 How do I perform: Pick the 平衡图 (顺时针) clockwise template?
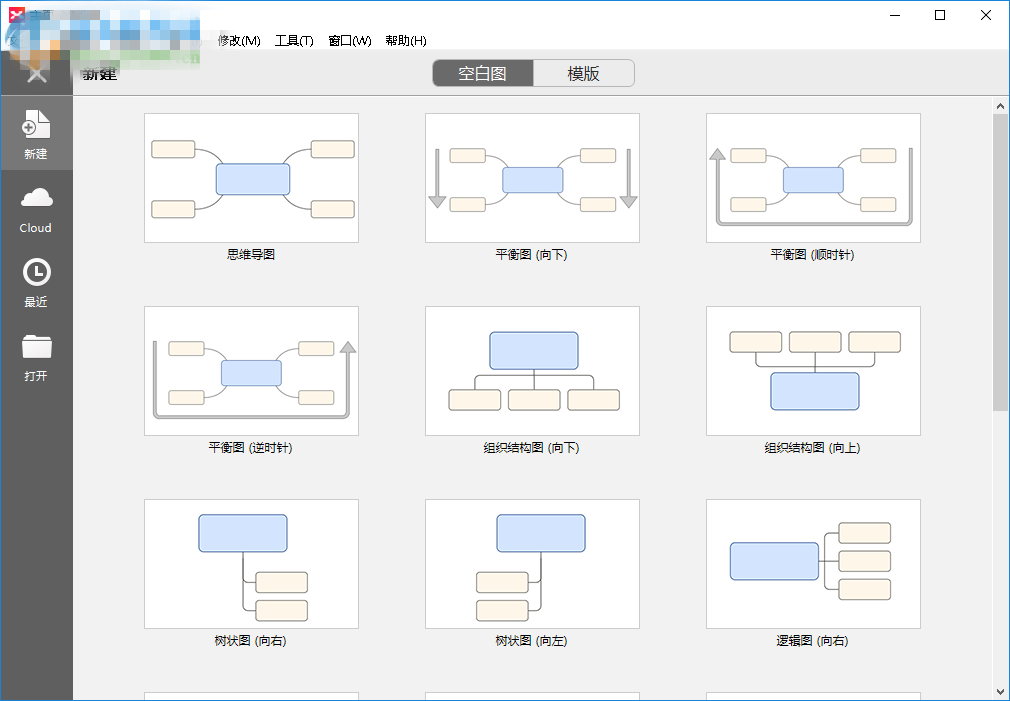click(x=813, y=178)
